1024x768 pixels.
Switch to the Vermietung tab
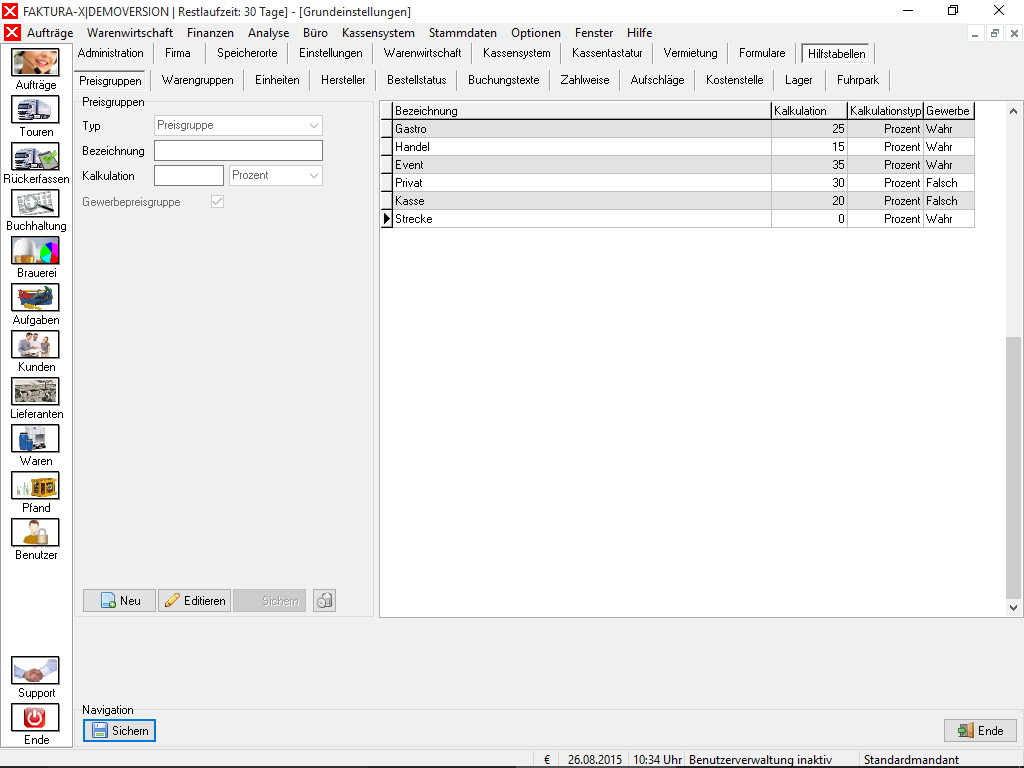click(x=690, y=53)
